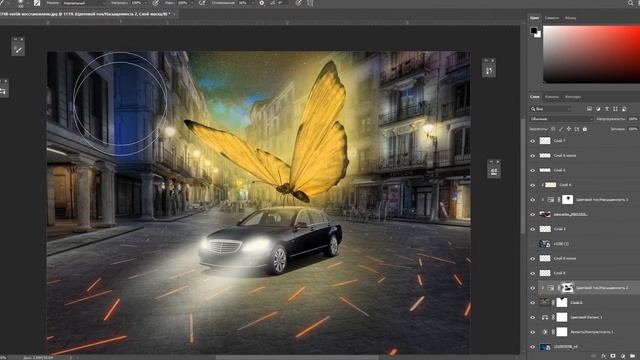The width and height of the screenshot is (640, 360).
Task: Switch to the Контуры tab
Action: [573, 97]
